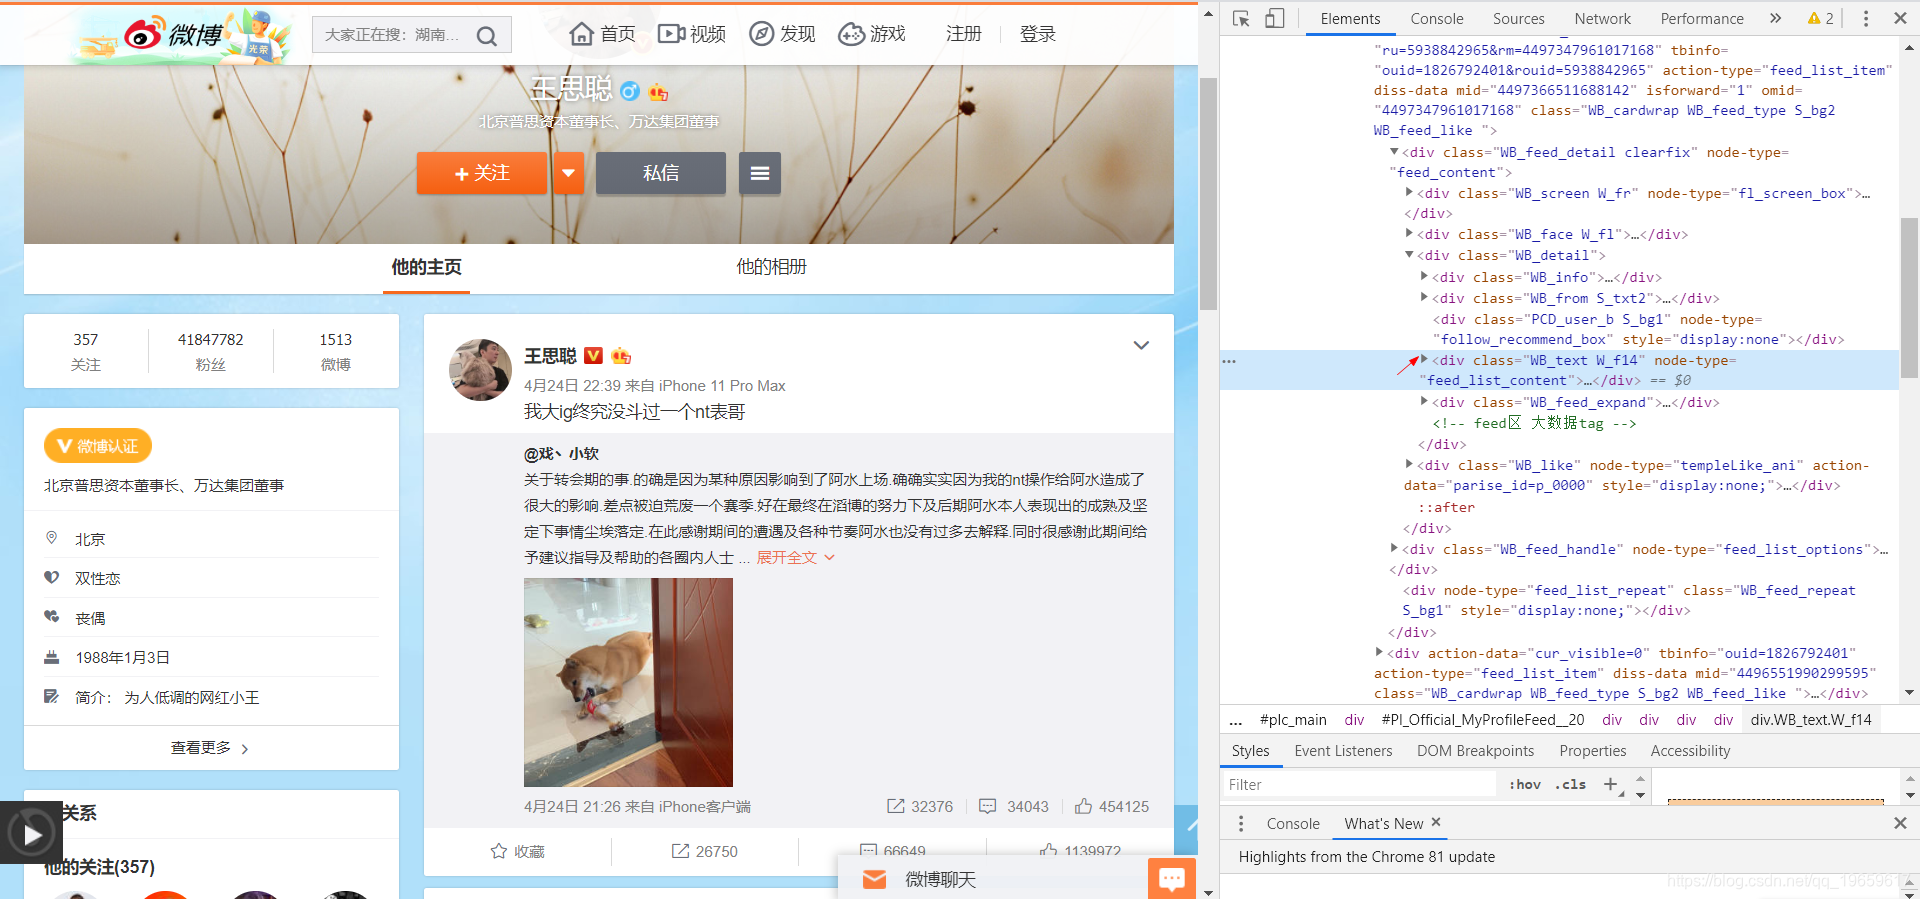Click the 登录 login link
Screen dimensions: 1920x899
click(1038, 34)
